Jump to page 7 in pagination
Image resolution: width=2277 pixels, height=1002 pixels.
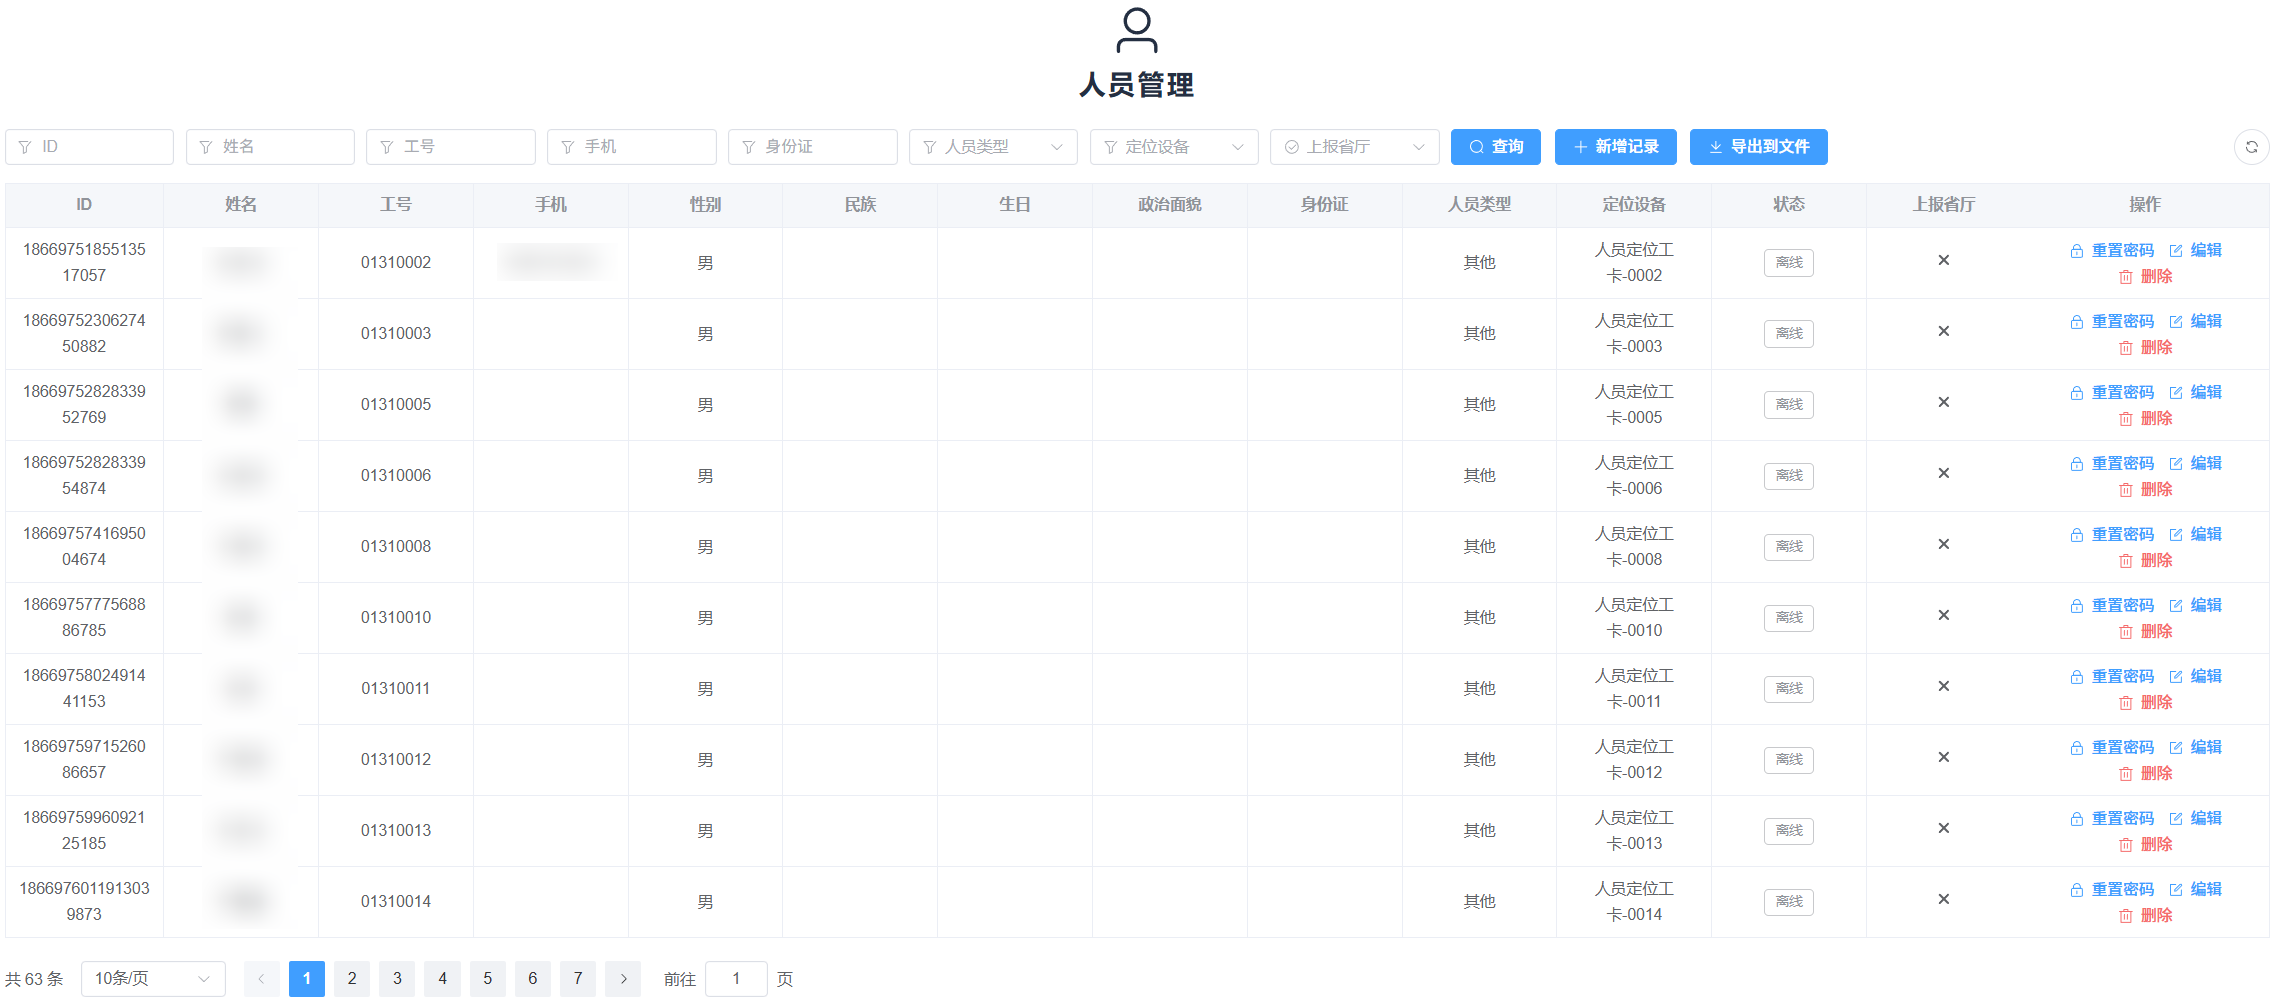tap(577, 979)
